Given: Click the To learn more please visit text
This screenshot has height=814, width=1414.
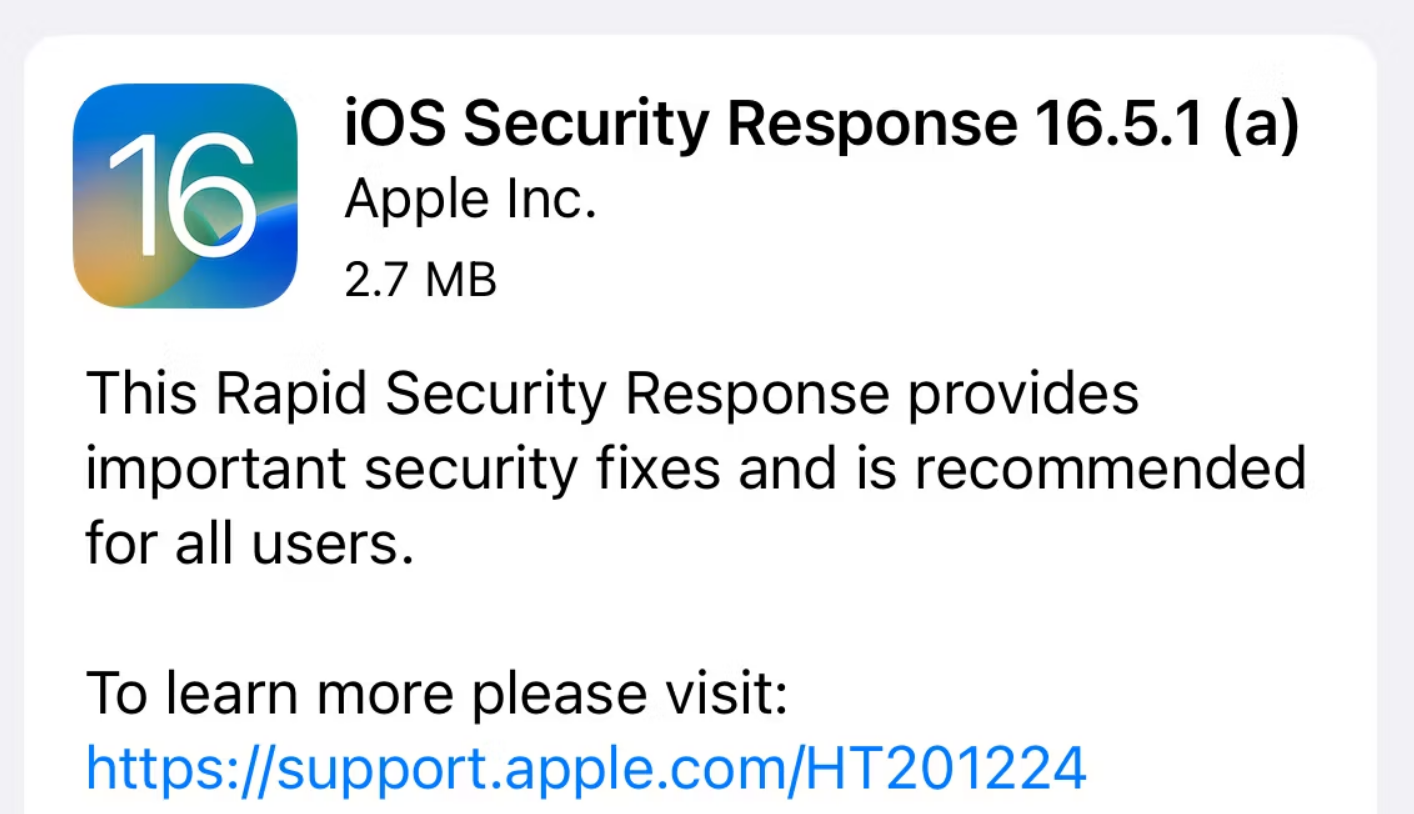Looking at the screenshot, I should 437,695.
